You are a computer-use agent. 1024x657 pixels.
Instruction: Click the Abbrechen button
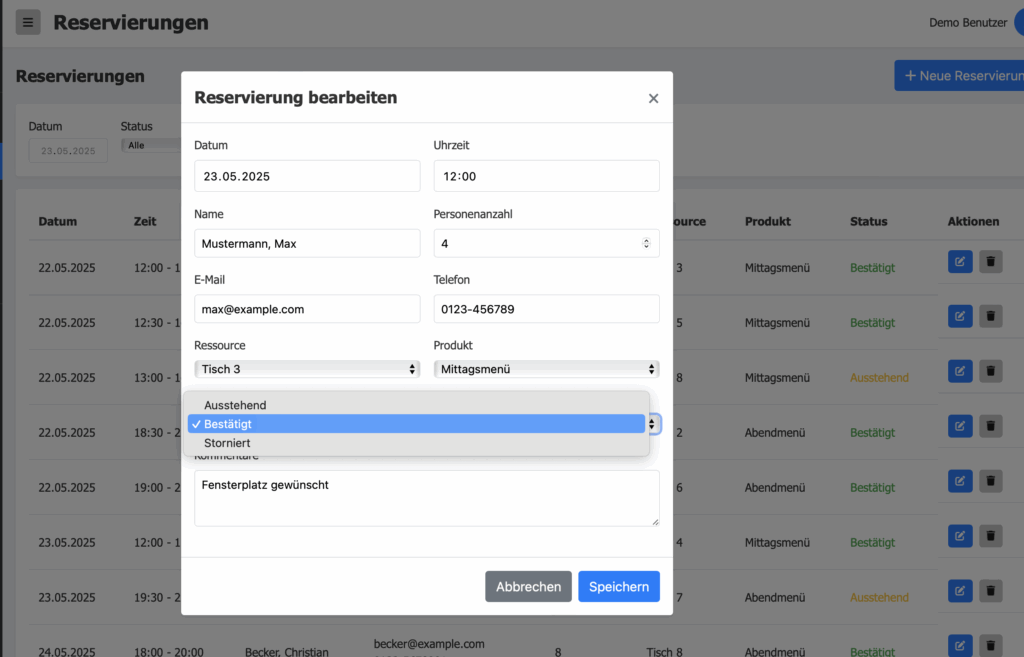(x=528, y=586)
